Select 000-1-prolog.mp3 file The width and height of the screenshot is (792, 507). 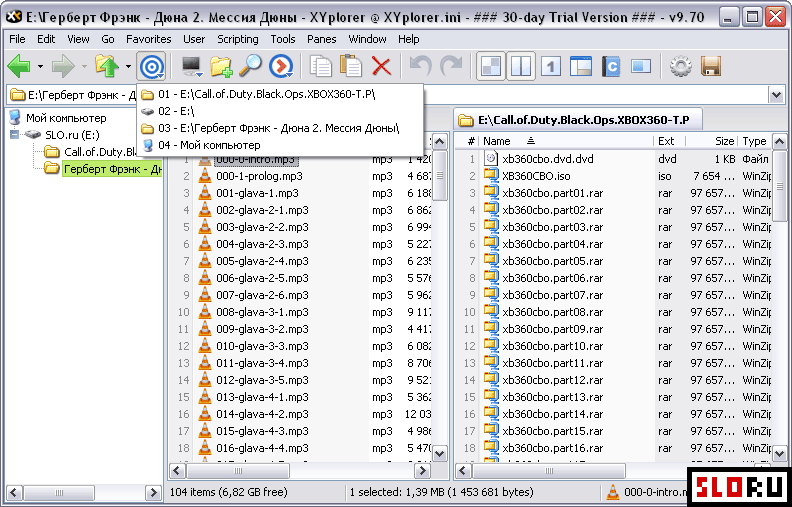(259, 176)
